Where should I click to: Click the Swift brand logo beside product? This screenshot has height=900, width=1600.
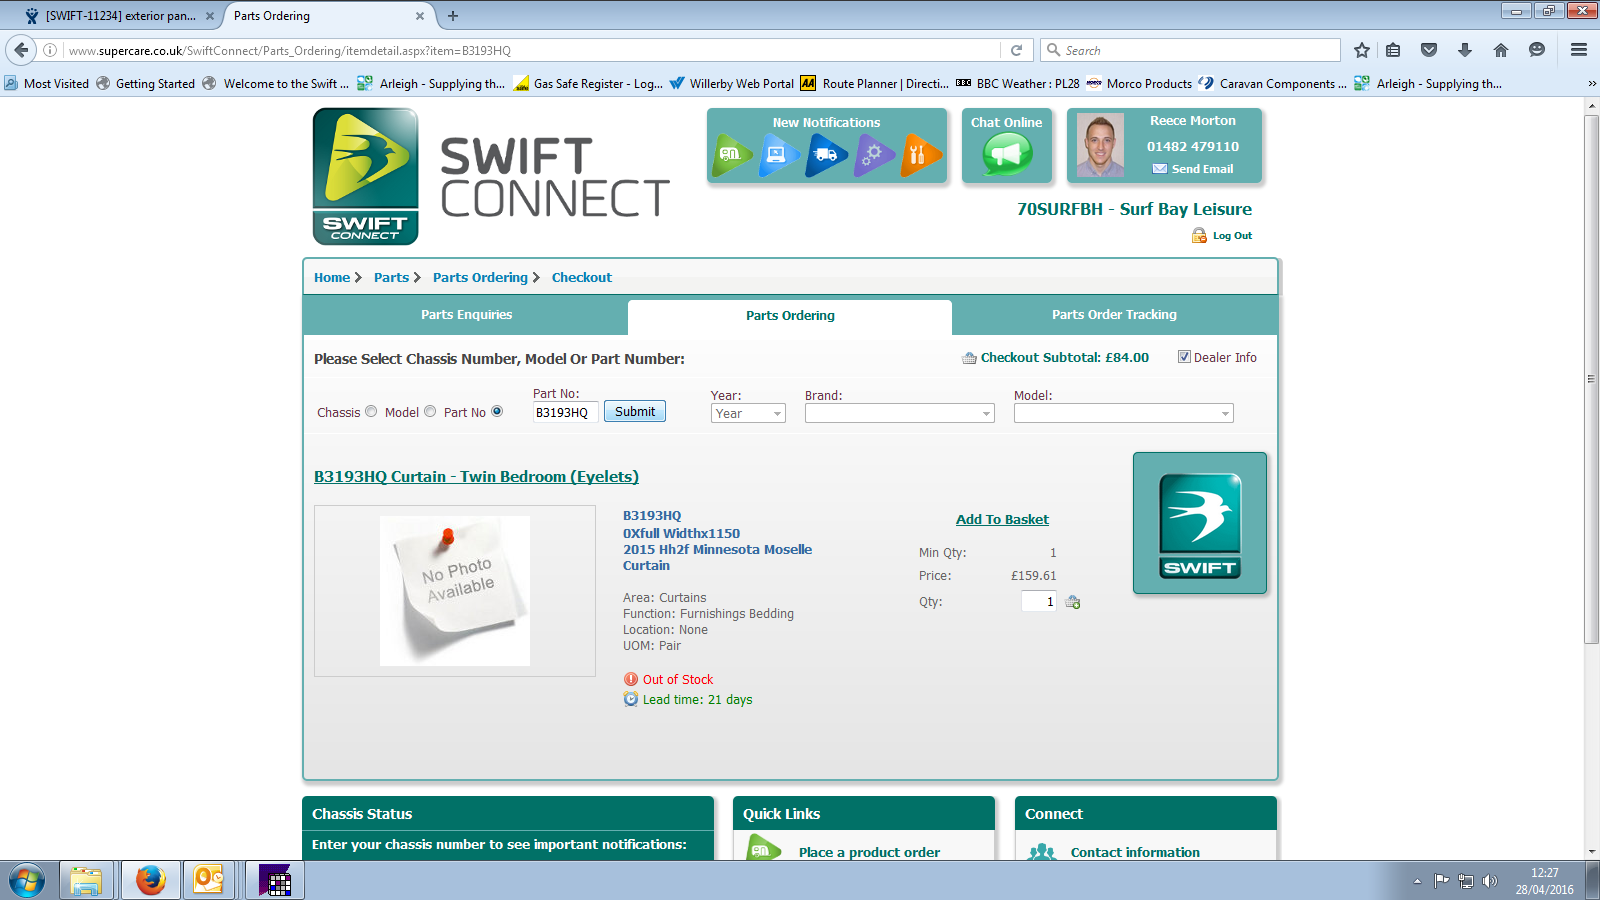1200,523
